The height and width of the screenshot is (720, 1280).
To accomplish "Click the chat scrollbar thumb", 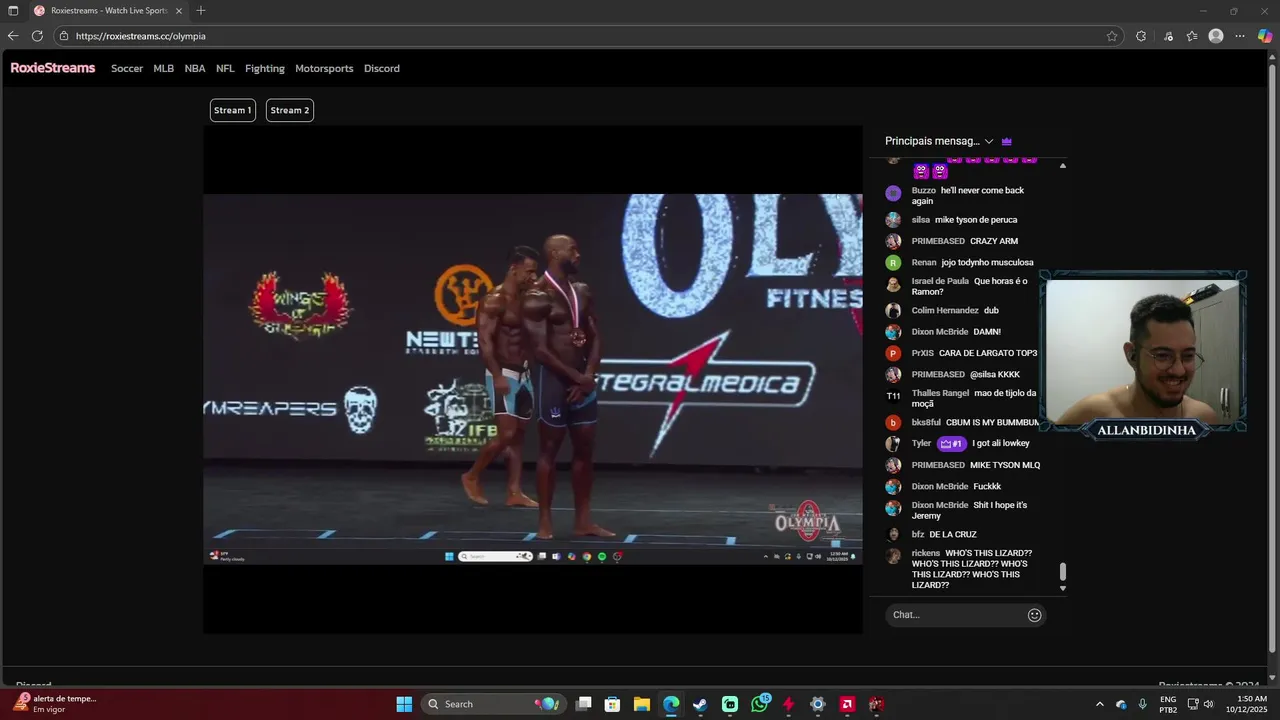I will coord(1063,572).
